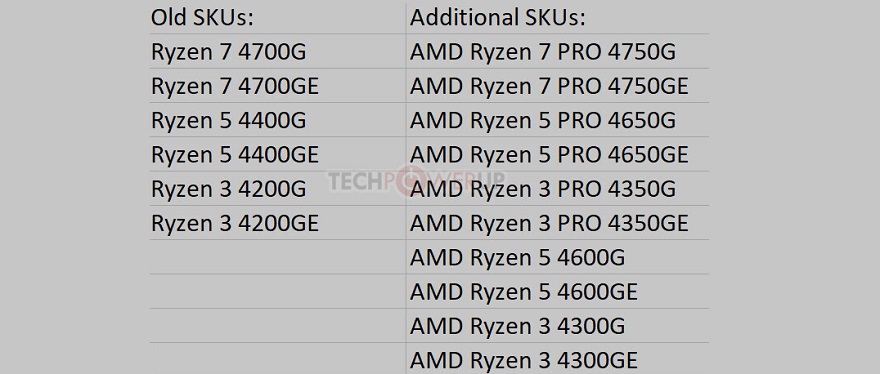The height and width of the screenshot is (374, 880).
Task: Click the AMD Ryzen 5 4600GE cell
Action: (557, 291)
